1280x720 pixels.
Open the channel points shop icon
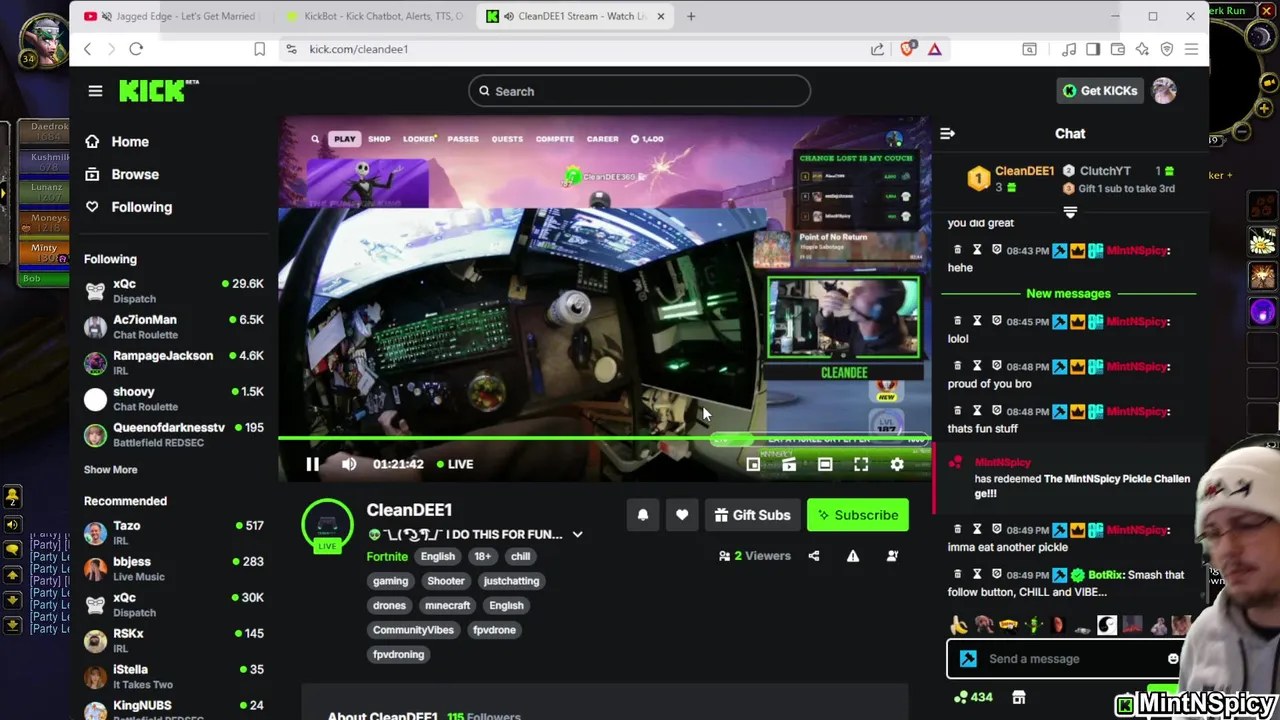tap(1019, 698)
